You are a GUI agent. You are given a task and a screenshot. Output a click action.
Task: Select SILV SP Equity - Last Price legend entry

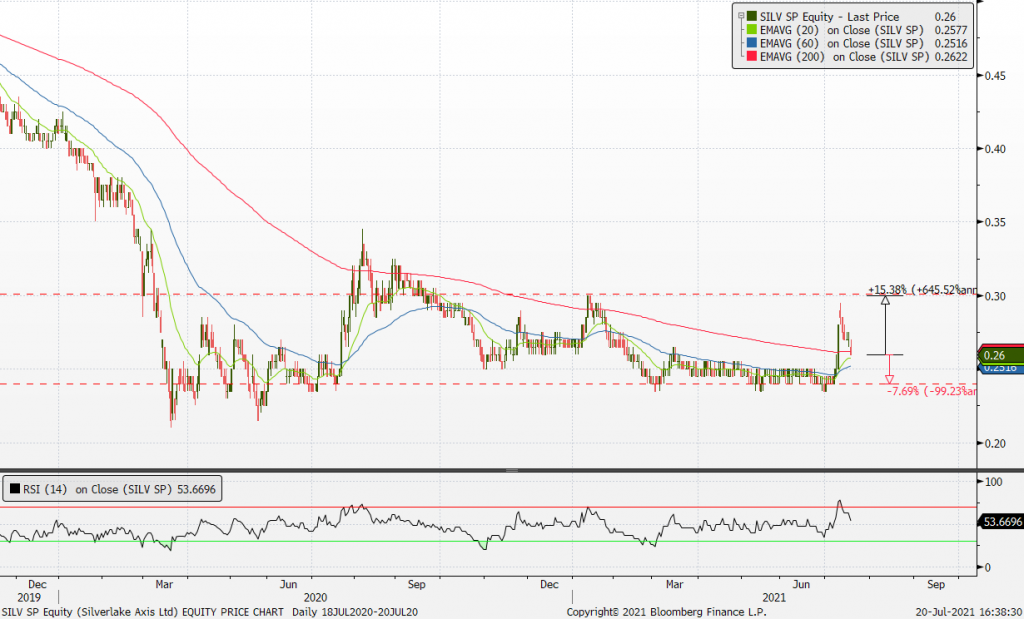coord(829,17)
